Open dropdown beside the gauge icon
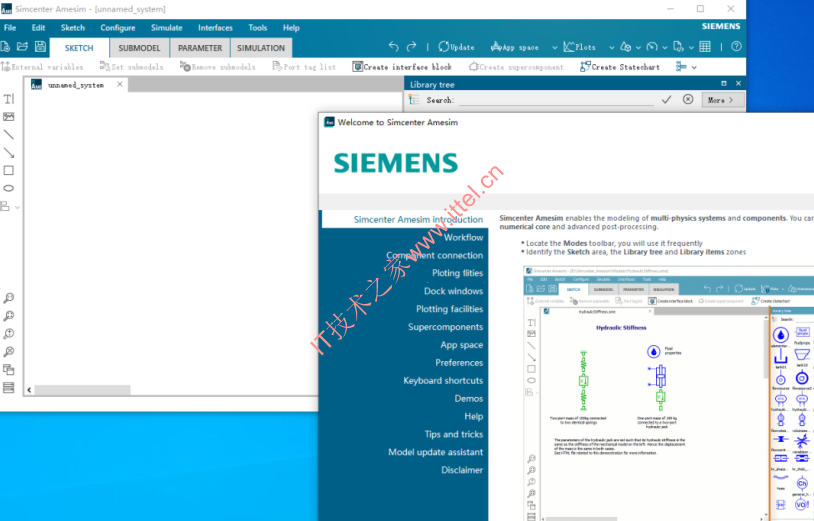Viewport: 814px width, 521px height. click(x=664, y=48)
